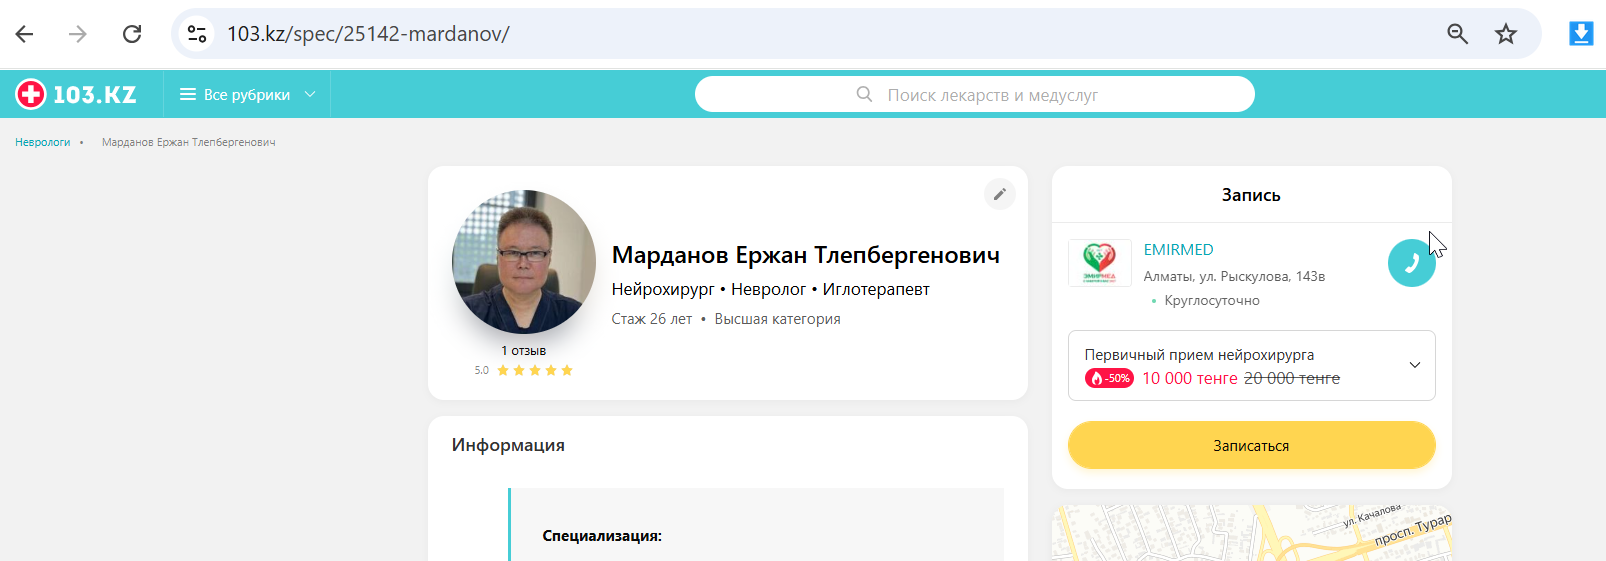Go forward in browser history
This screenshot has height=561, width=1606.
point(78,34)
